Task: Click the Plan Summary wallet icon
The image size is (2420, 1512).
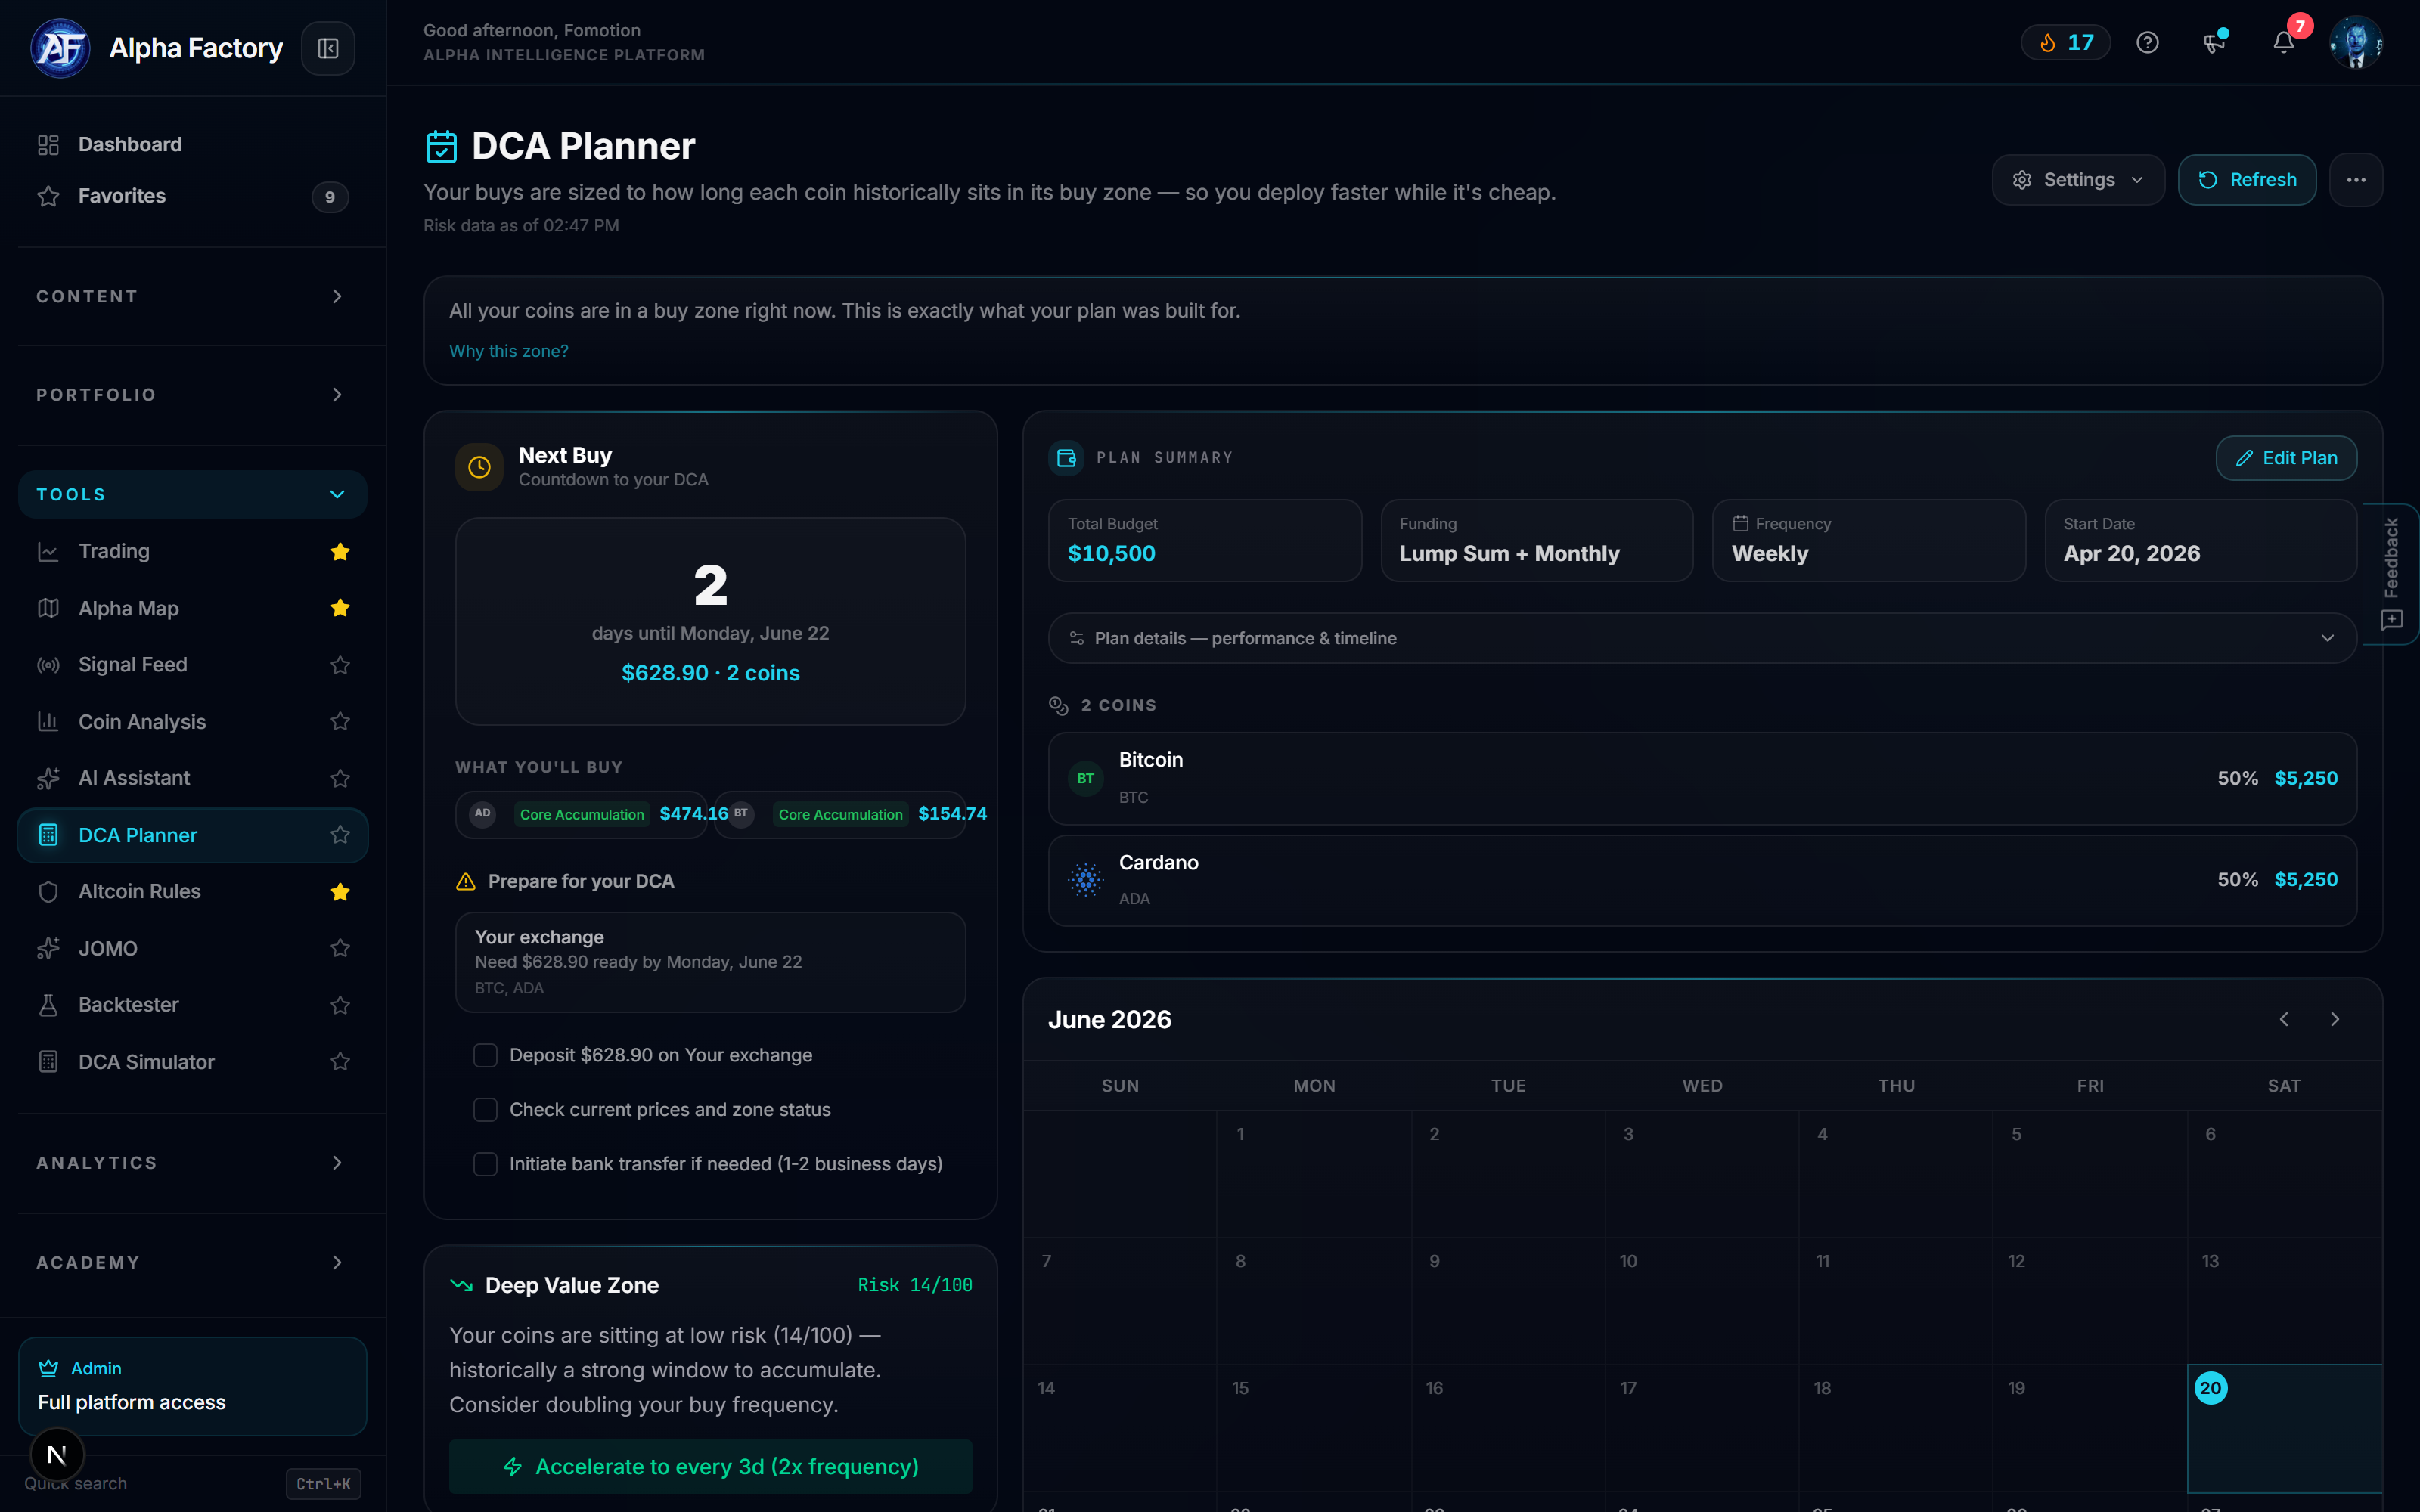Action: pos(1066,458)
